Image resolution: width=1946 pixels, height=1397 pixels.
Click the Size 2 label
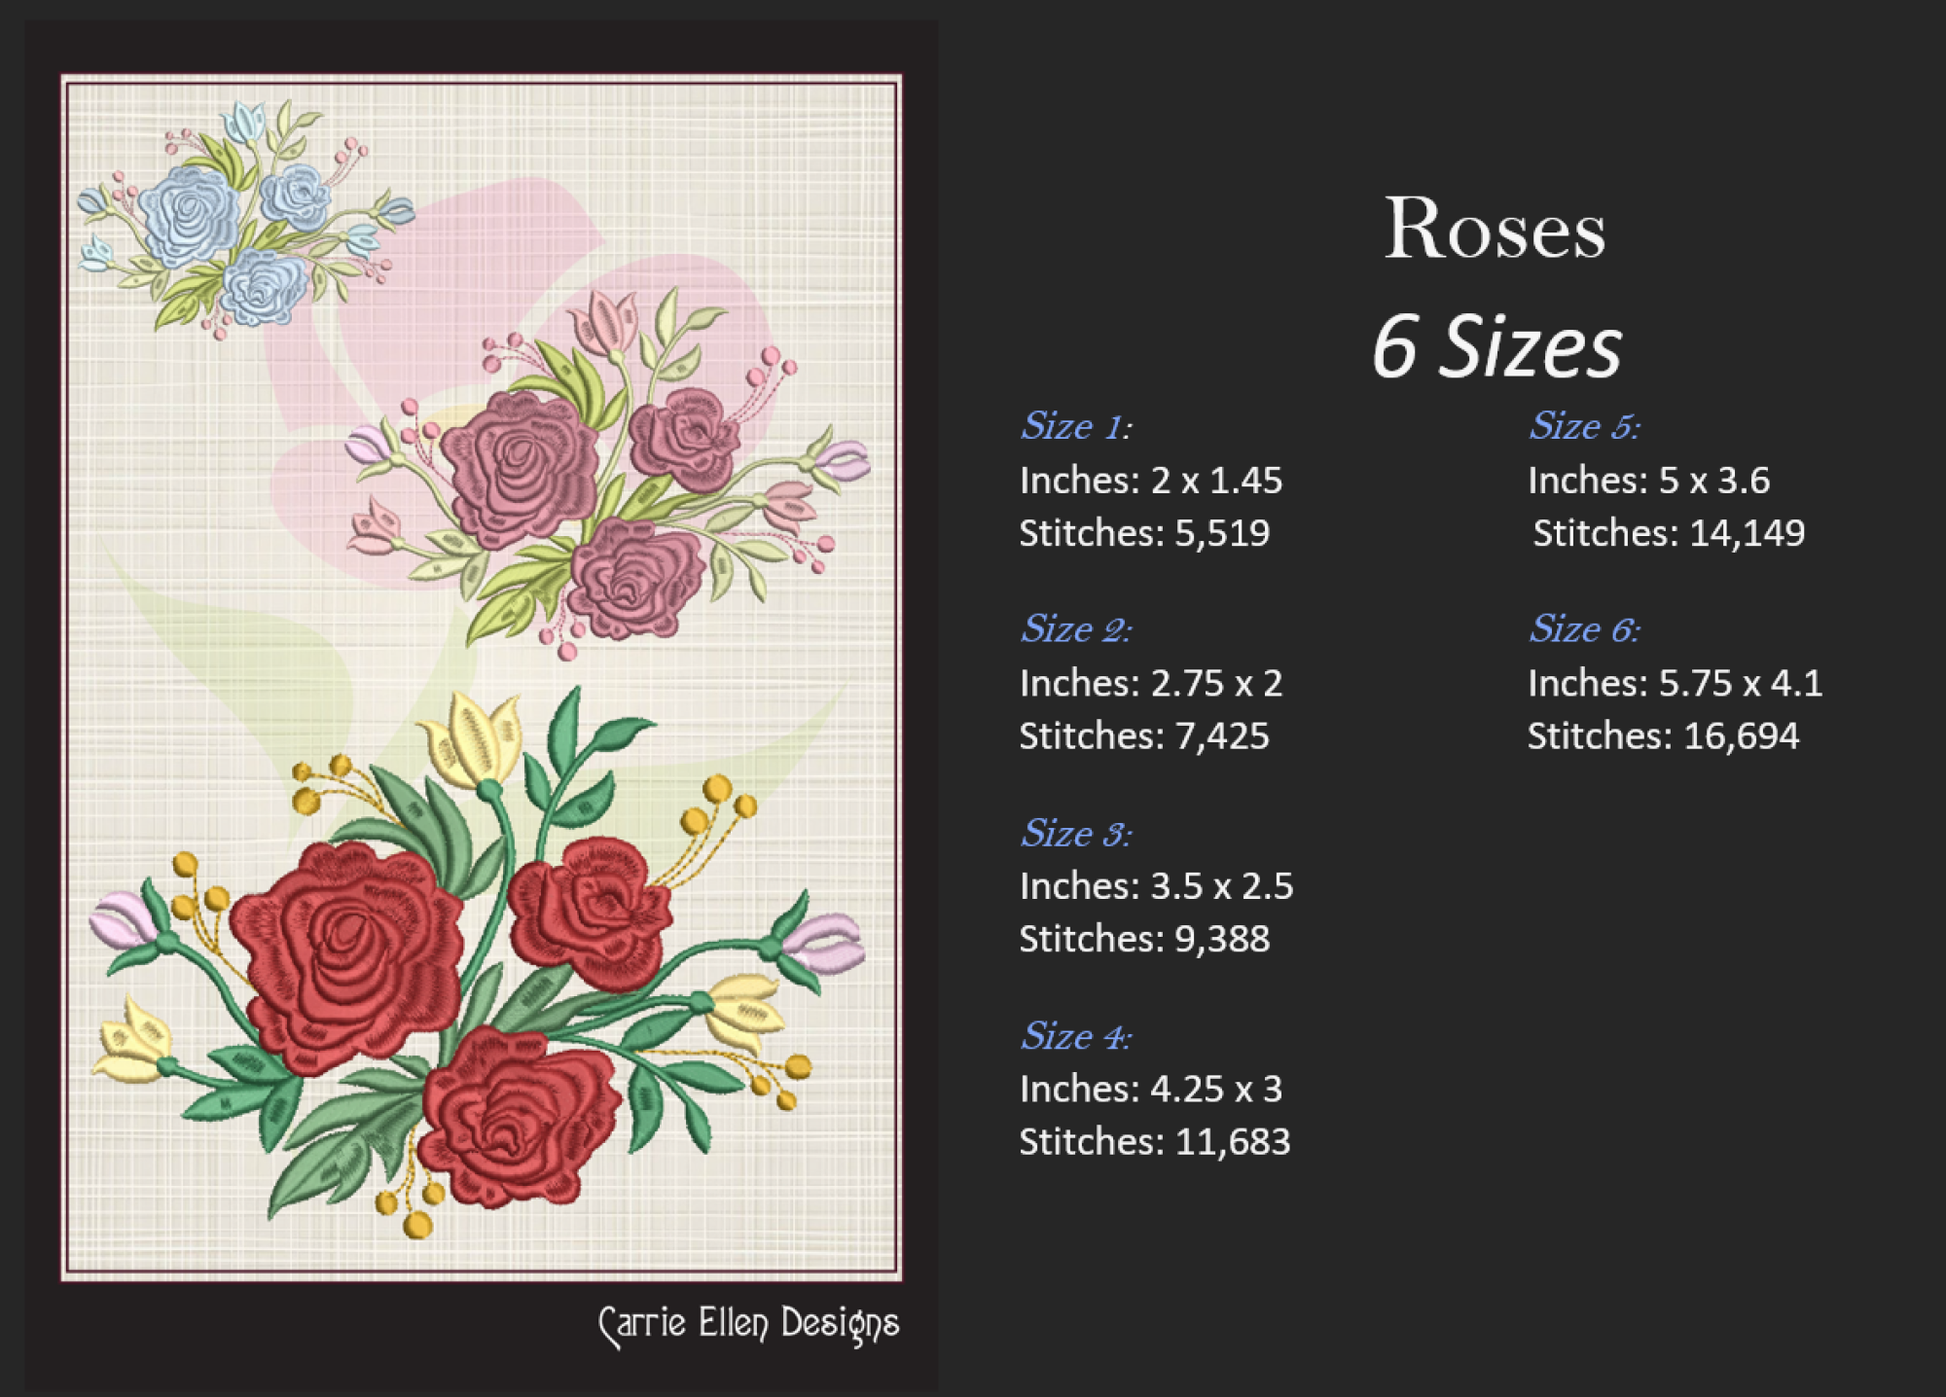click(x=1075, y=630)
